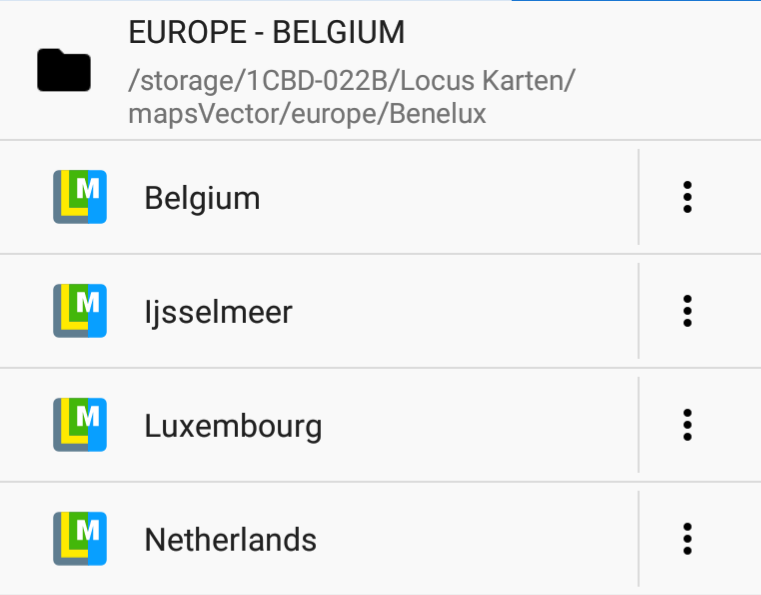The image size is (761, 595).
Task: Tap the Netherlands map name
Action: [230, 540]
